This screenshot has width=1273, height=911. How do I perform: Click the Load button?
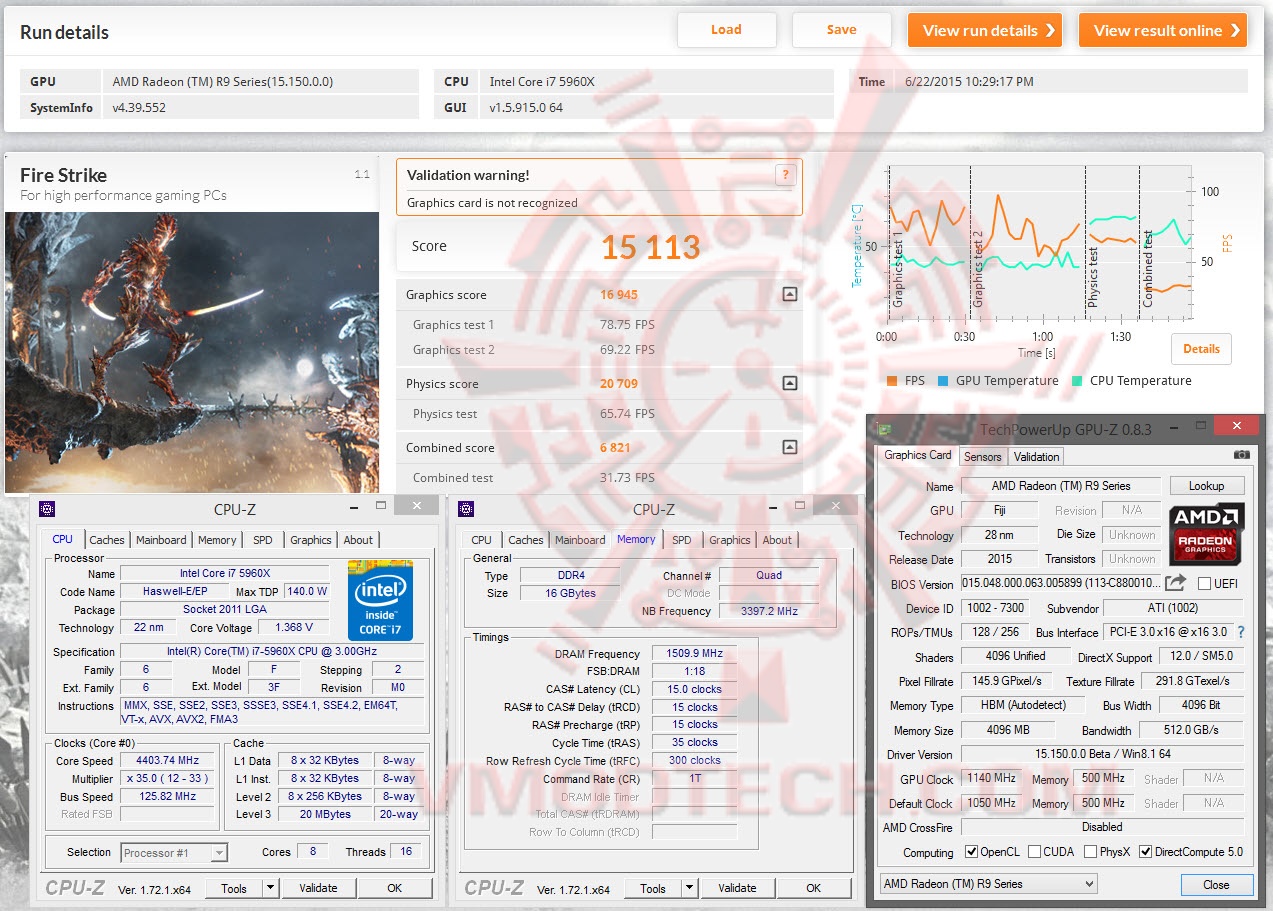(x=726, y=30)
